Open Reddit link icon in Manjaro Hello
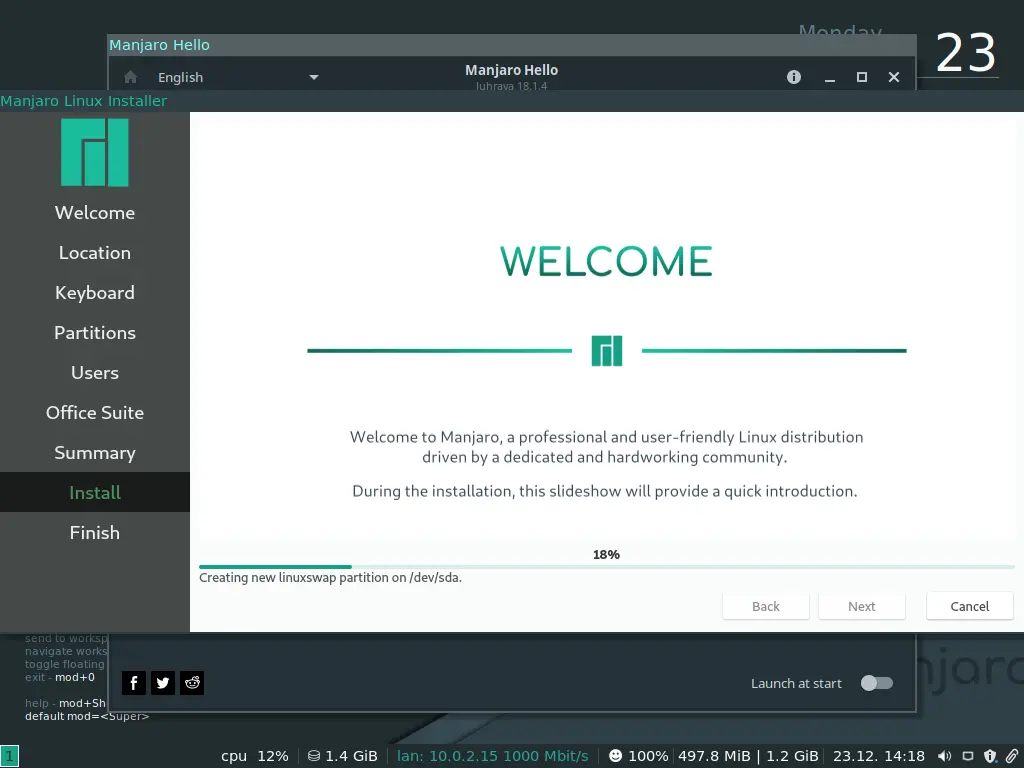 pos(192,683)
